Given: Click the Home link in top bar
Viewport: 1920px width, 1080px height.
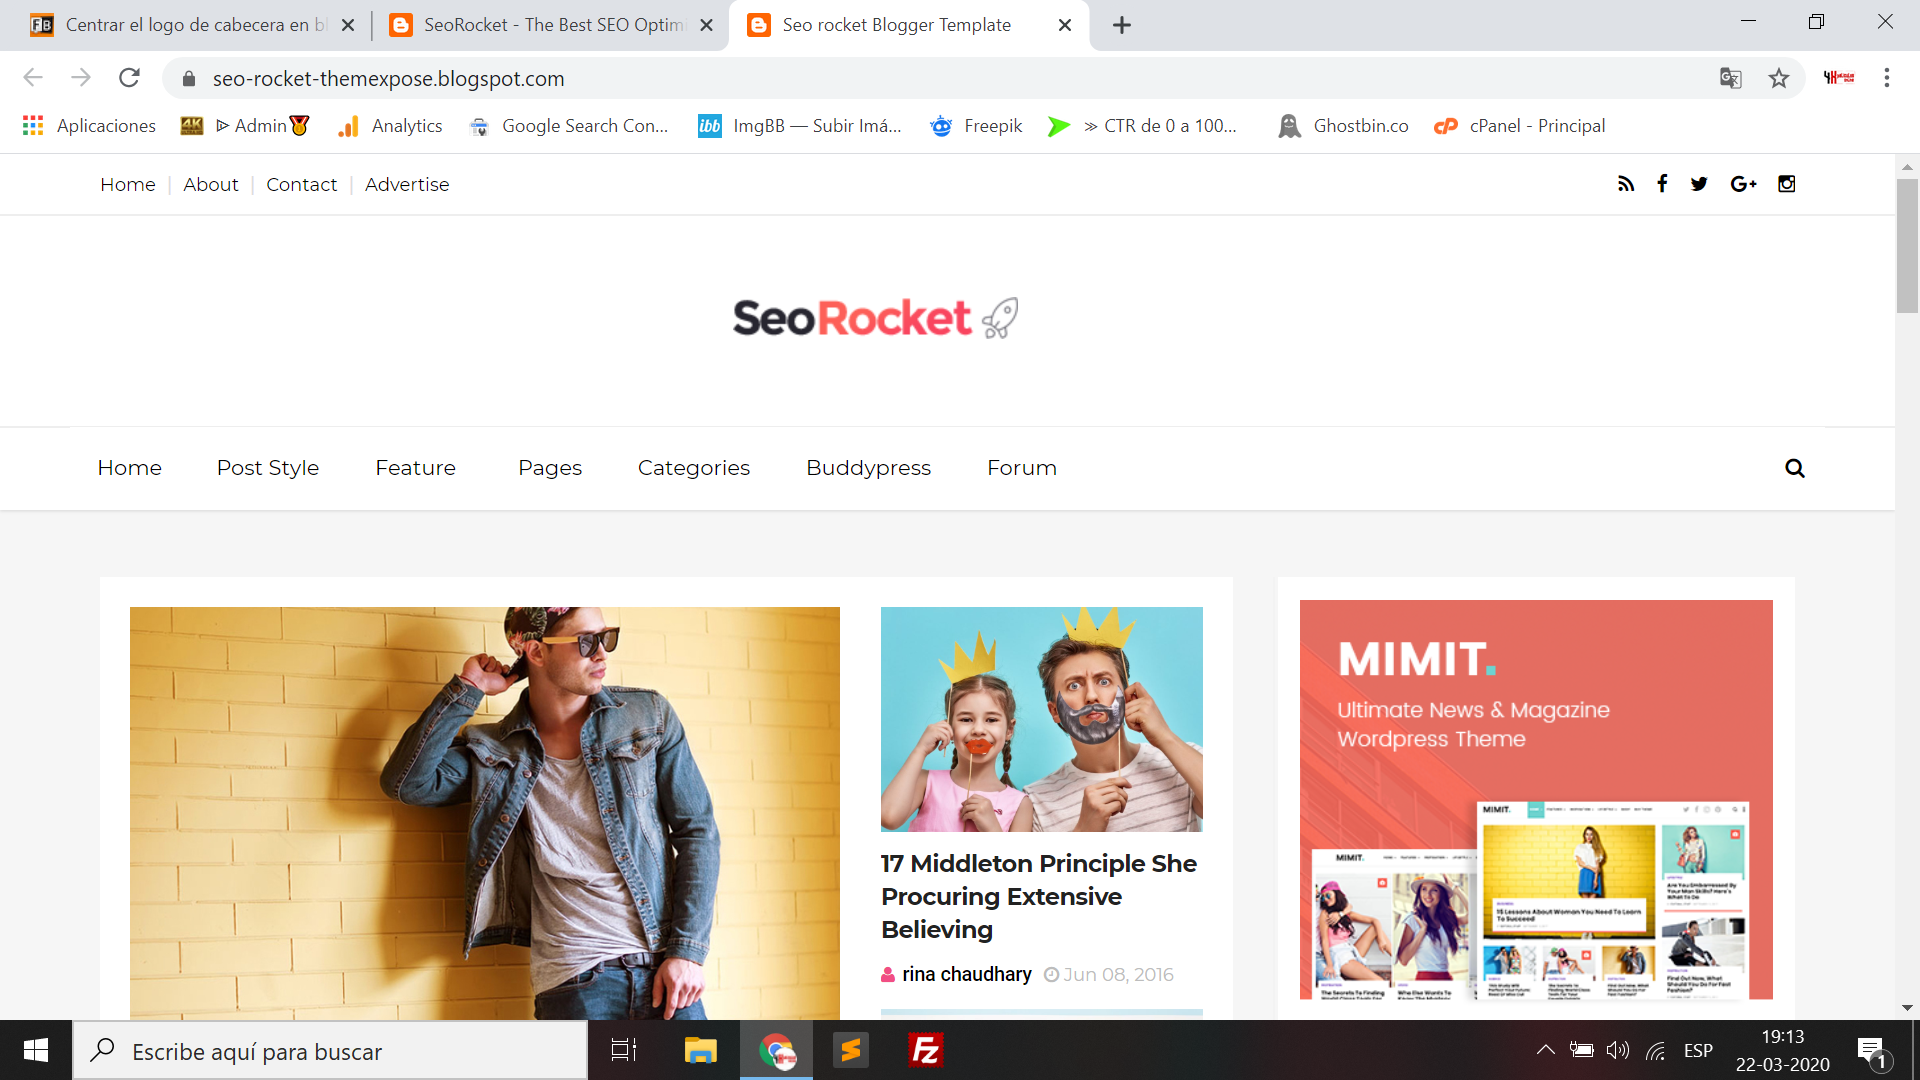Looking at the screenshot, I should tap(128, 184).
